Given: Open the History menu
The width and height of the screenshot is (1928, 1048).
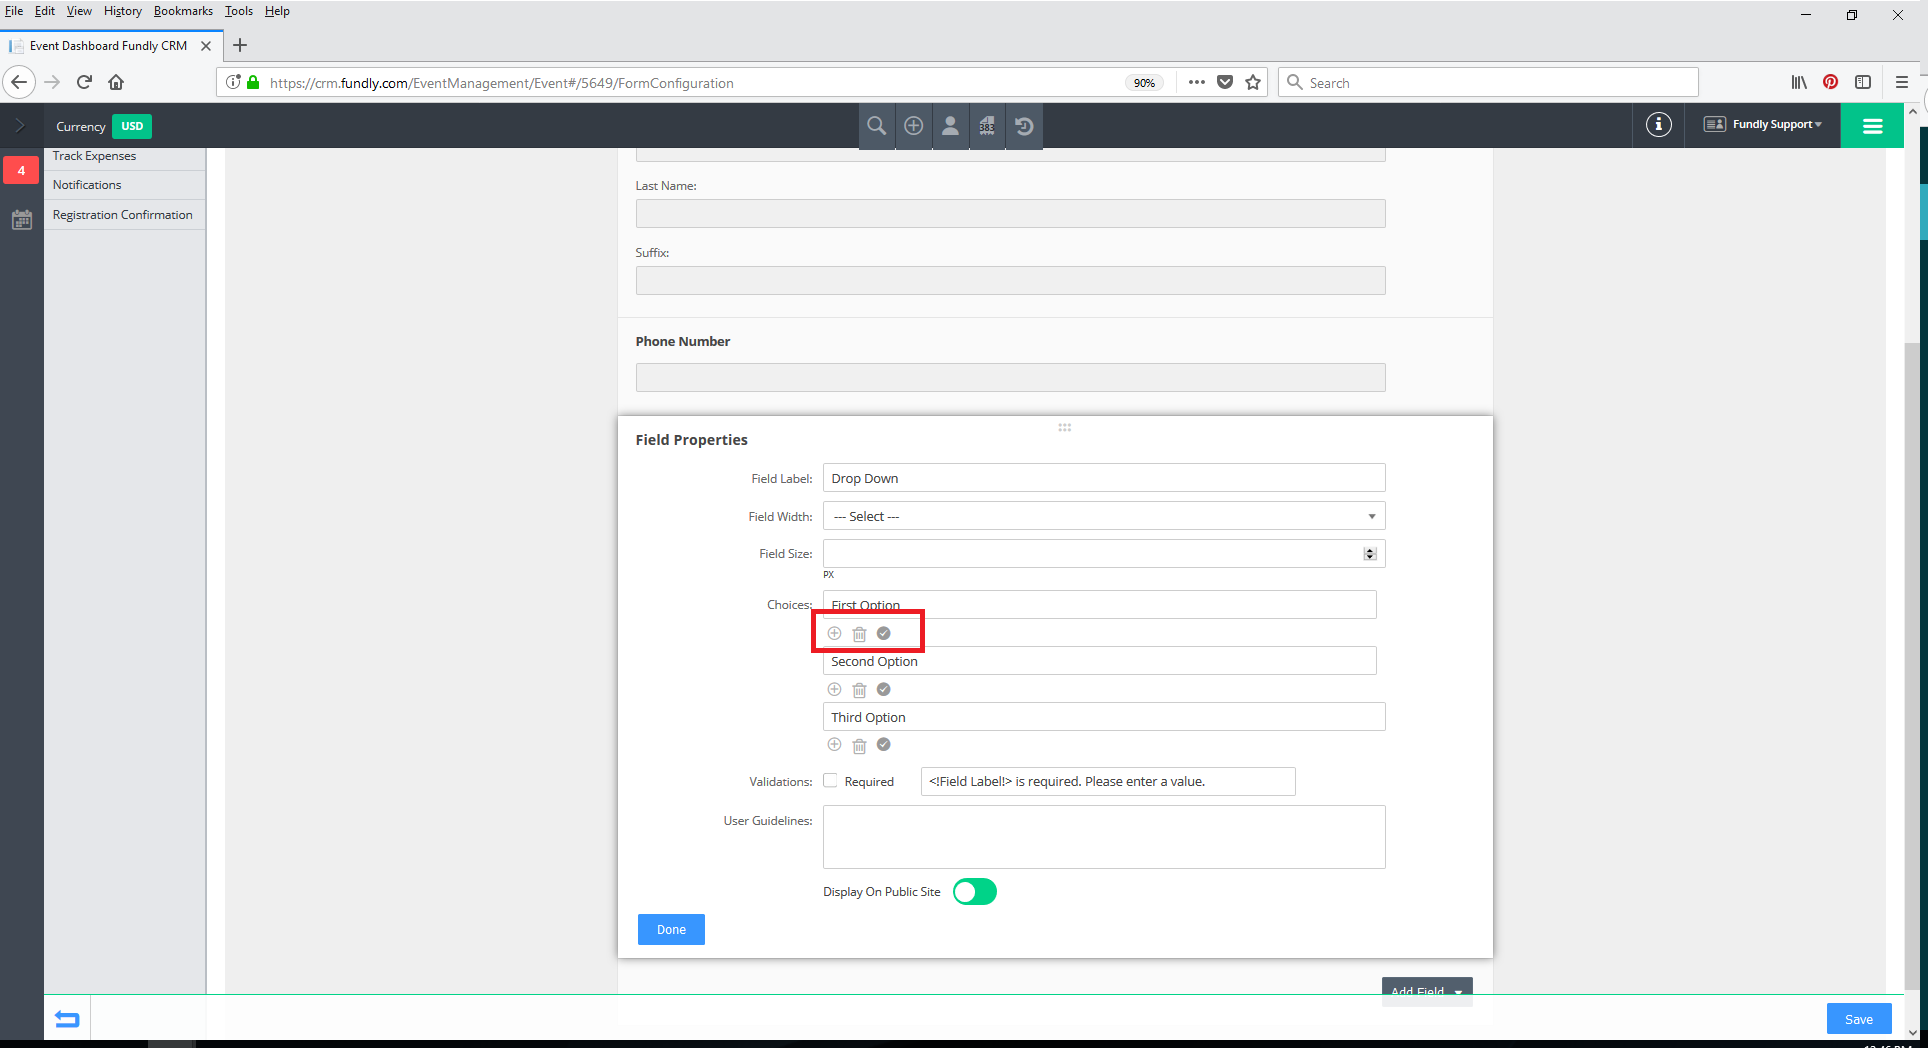Looking at the screenshot, I should tap(123, 11).
